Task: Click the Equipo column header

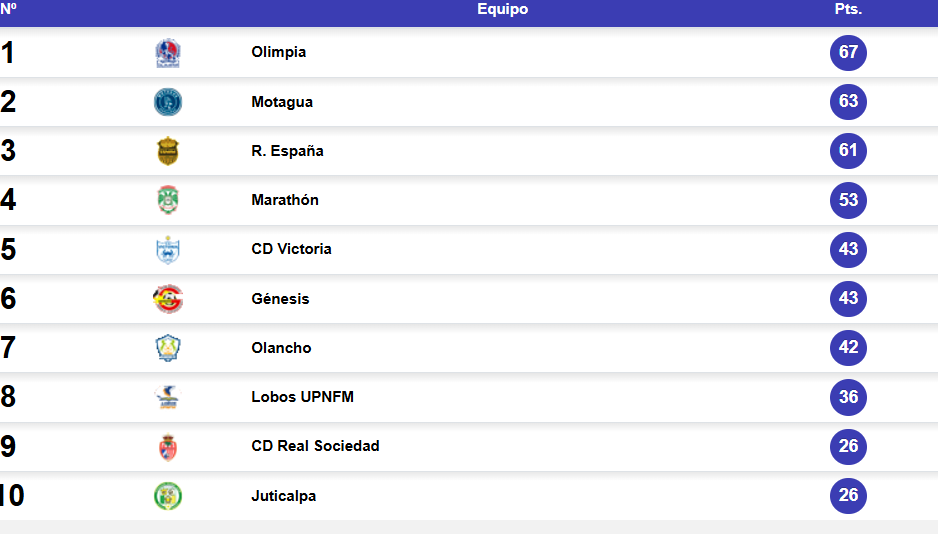Action: tap(502, 9)
